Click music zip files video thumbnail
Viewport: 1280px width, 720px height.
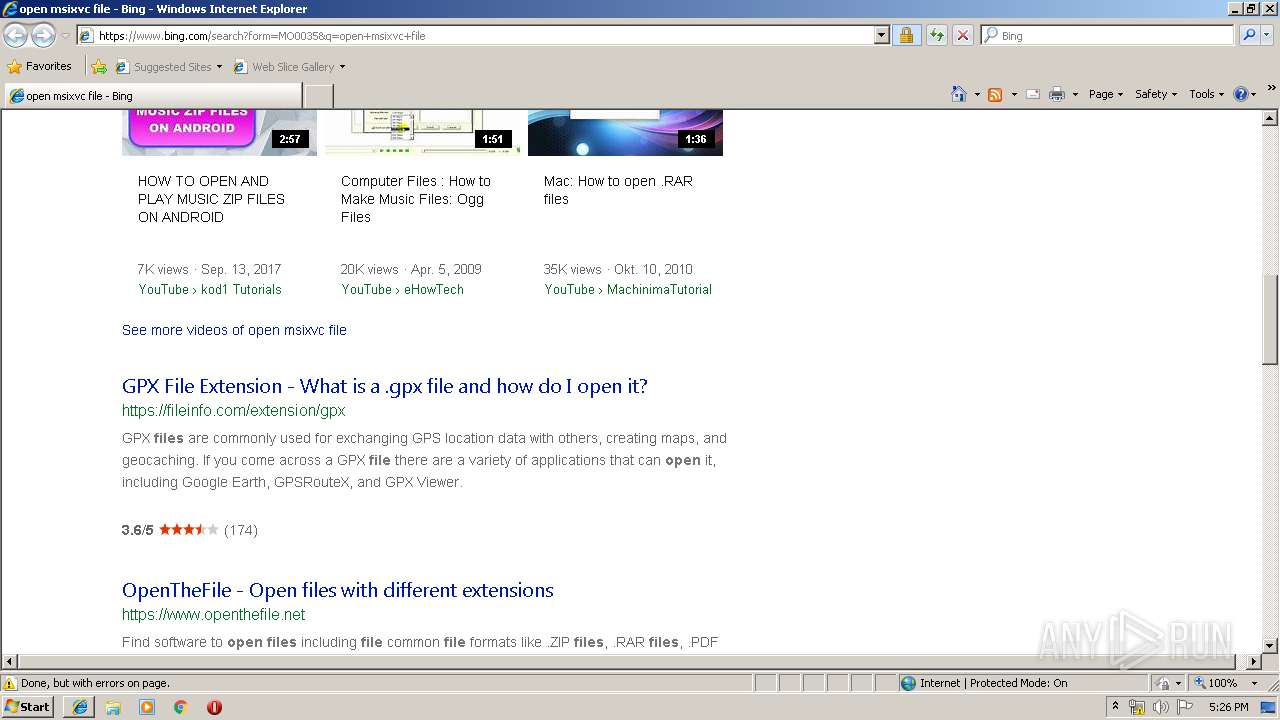219,133
